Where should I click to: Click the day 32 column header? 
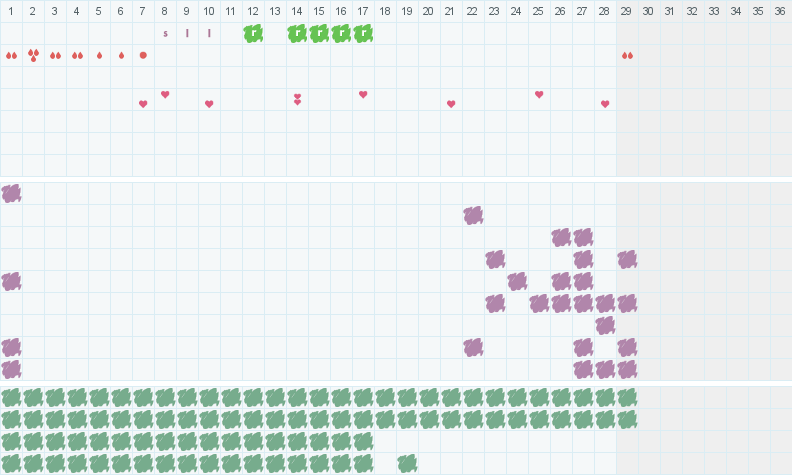point(693,11)
